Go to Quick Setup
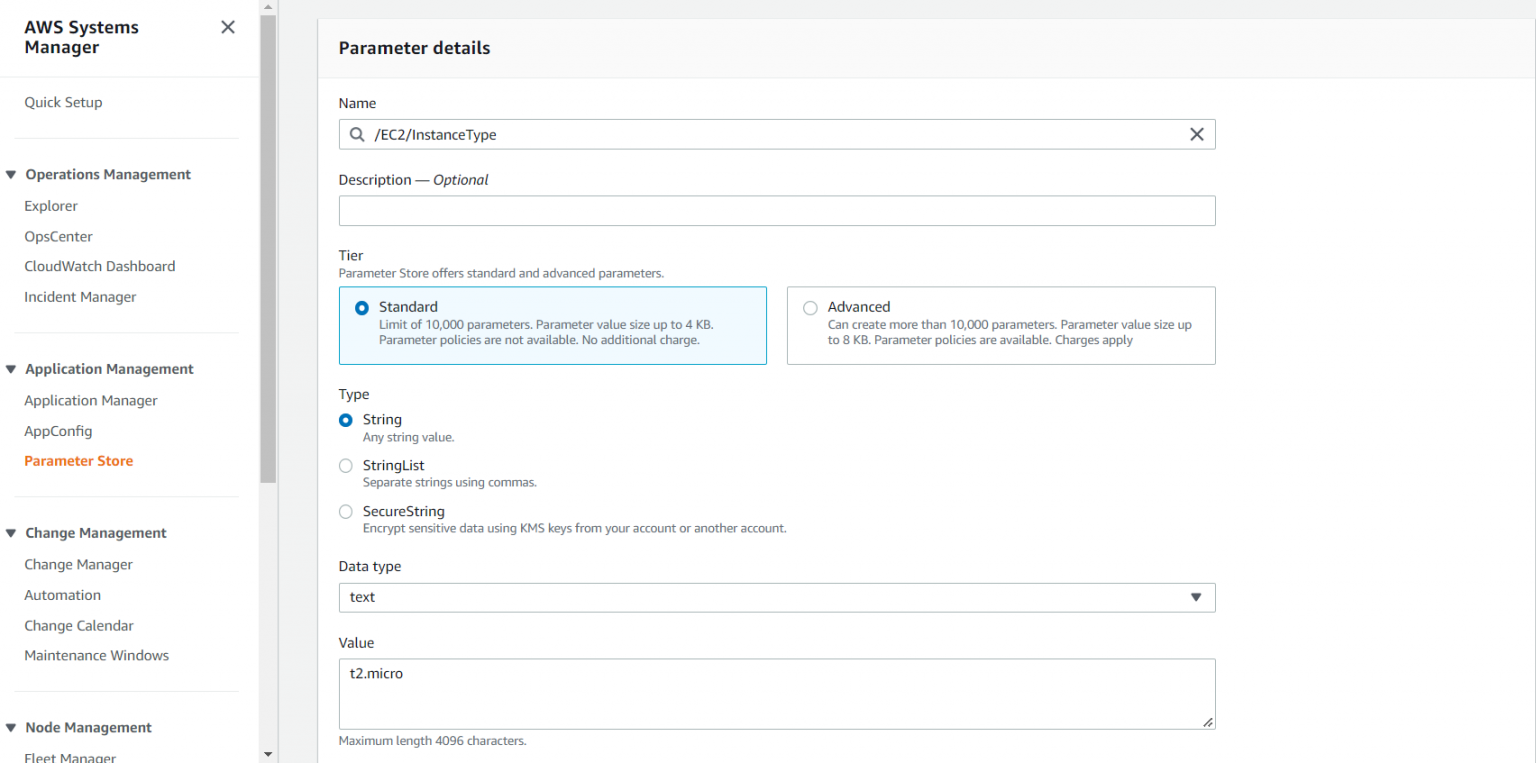This screenshot has height=763, width=1536. (63, 102)
